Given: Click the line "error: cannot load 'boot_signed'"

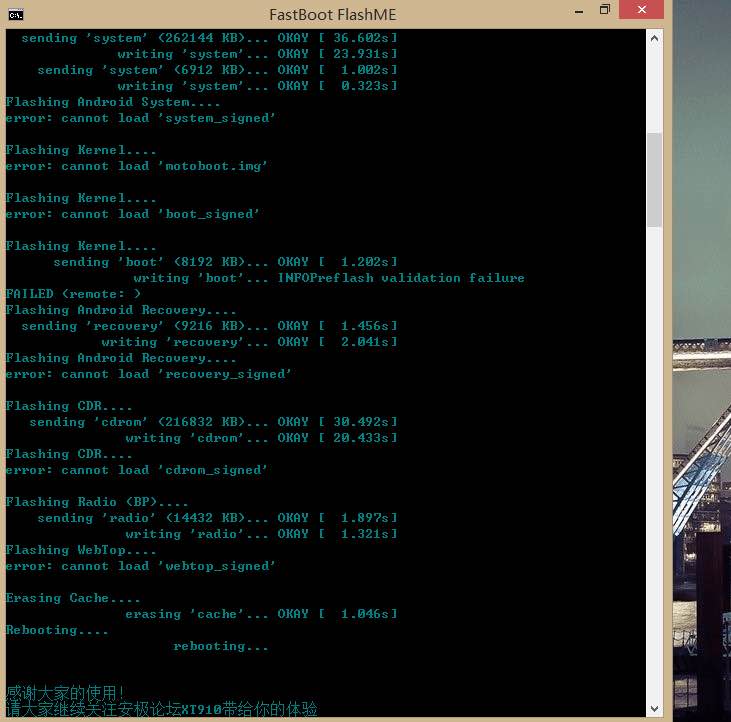Looking at the screenshot, I should pyautogui.click(x=133, y=214).
